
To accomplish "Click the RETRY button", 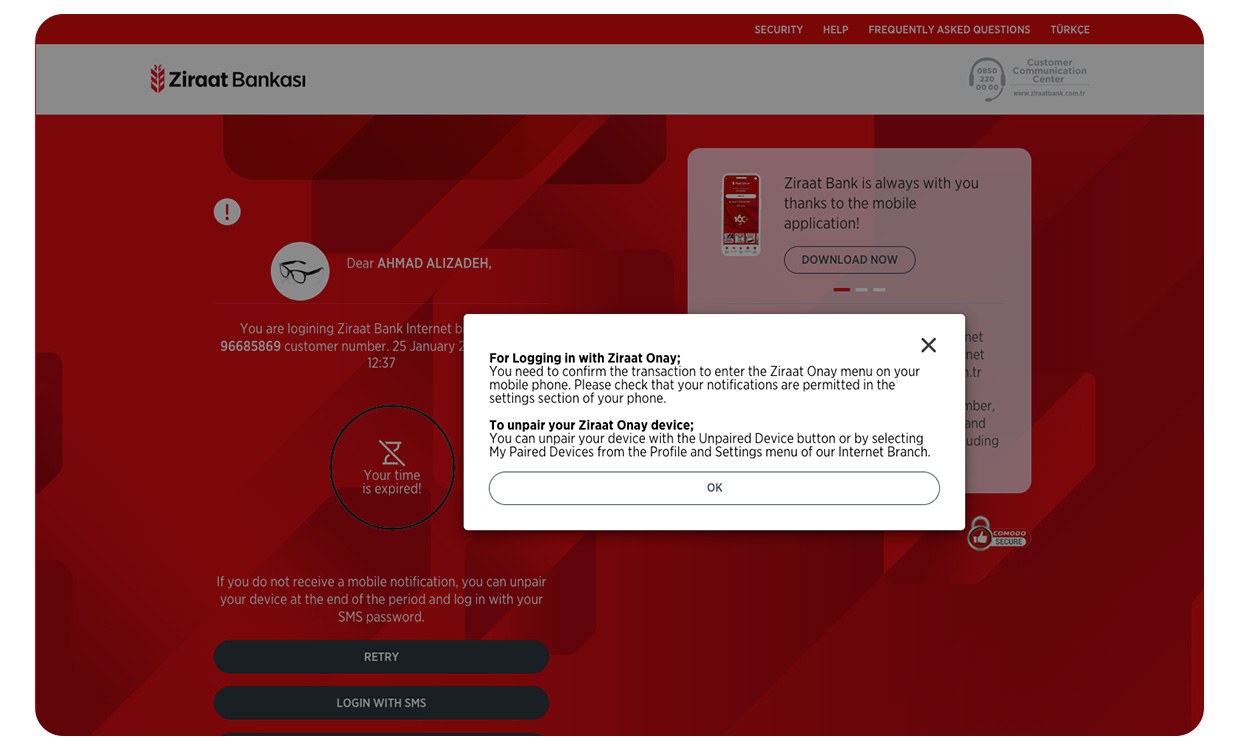I will tap(381, 657).
